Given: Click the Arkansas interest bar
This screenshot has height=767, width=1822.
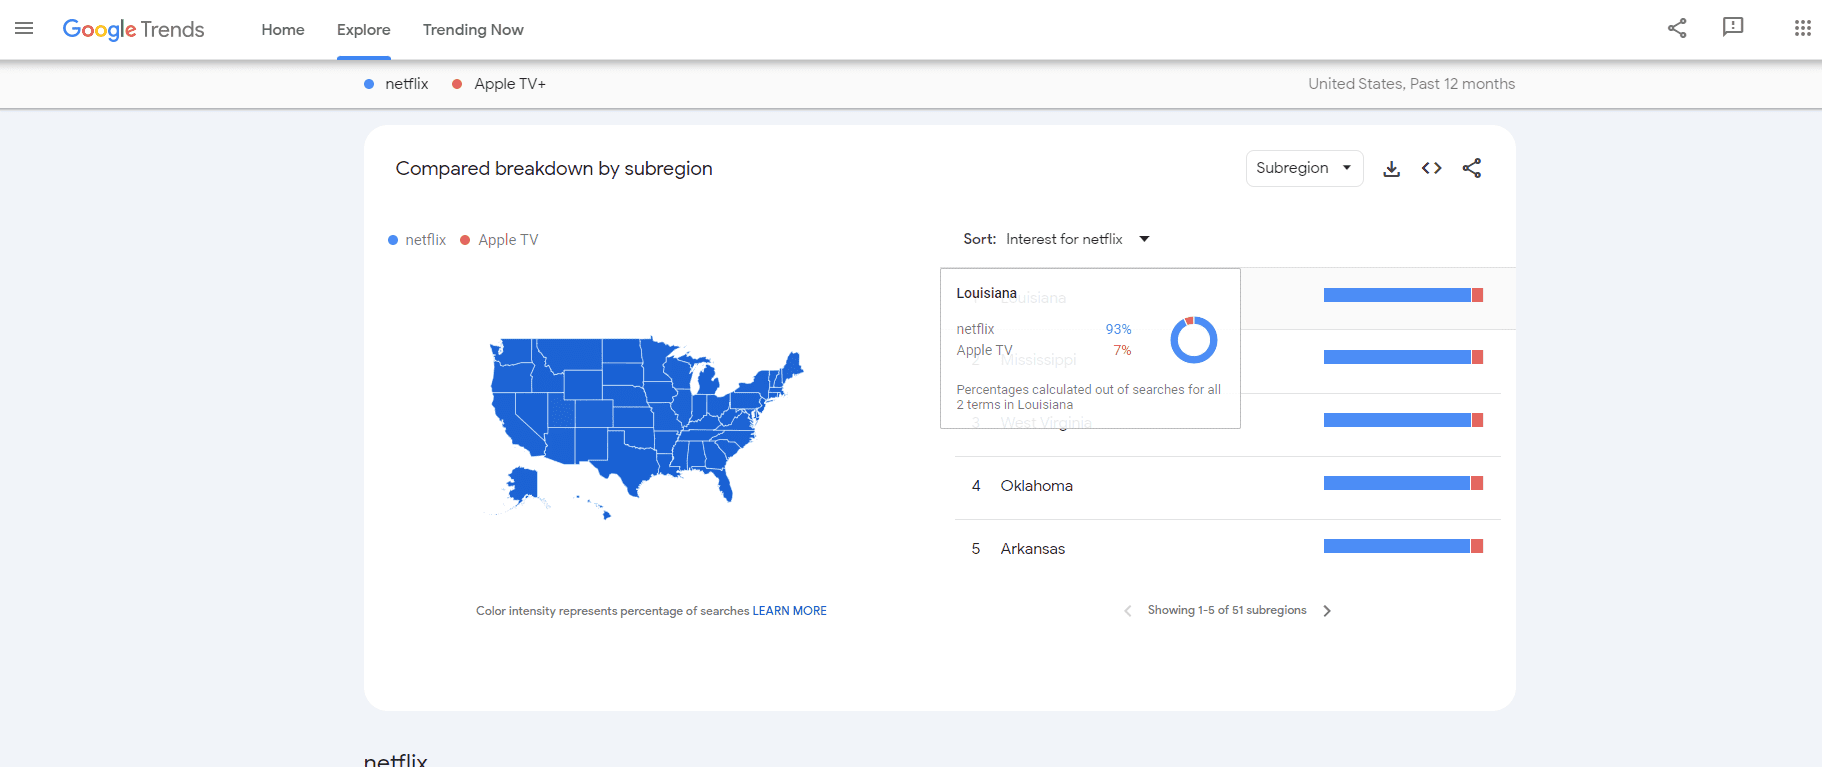Looking at the screenshot, I should (1403, 546).
